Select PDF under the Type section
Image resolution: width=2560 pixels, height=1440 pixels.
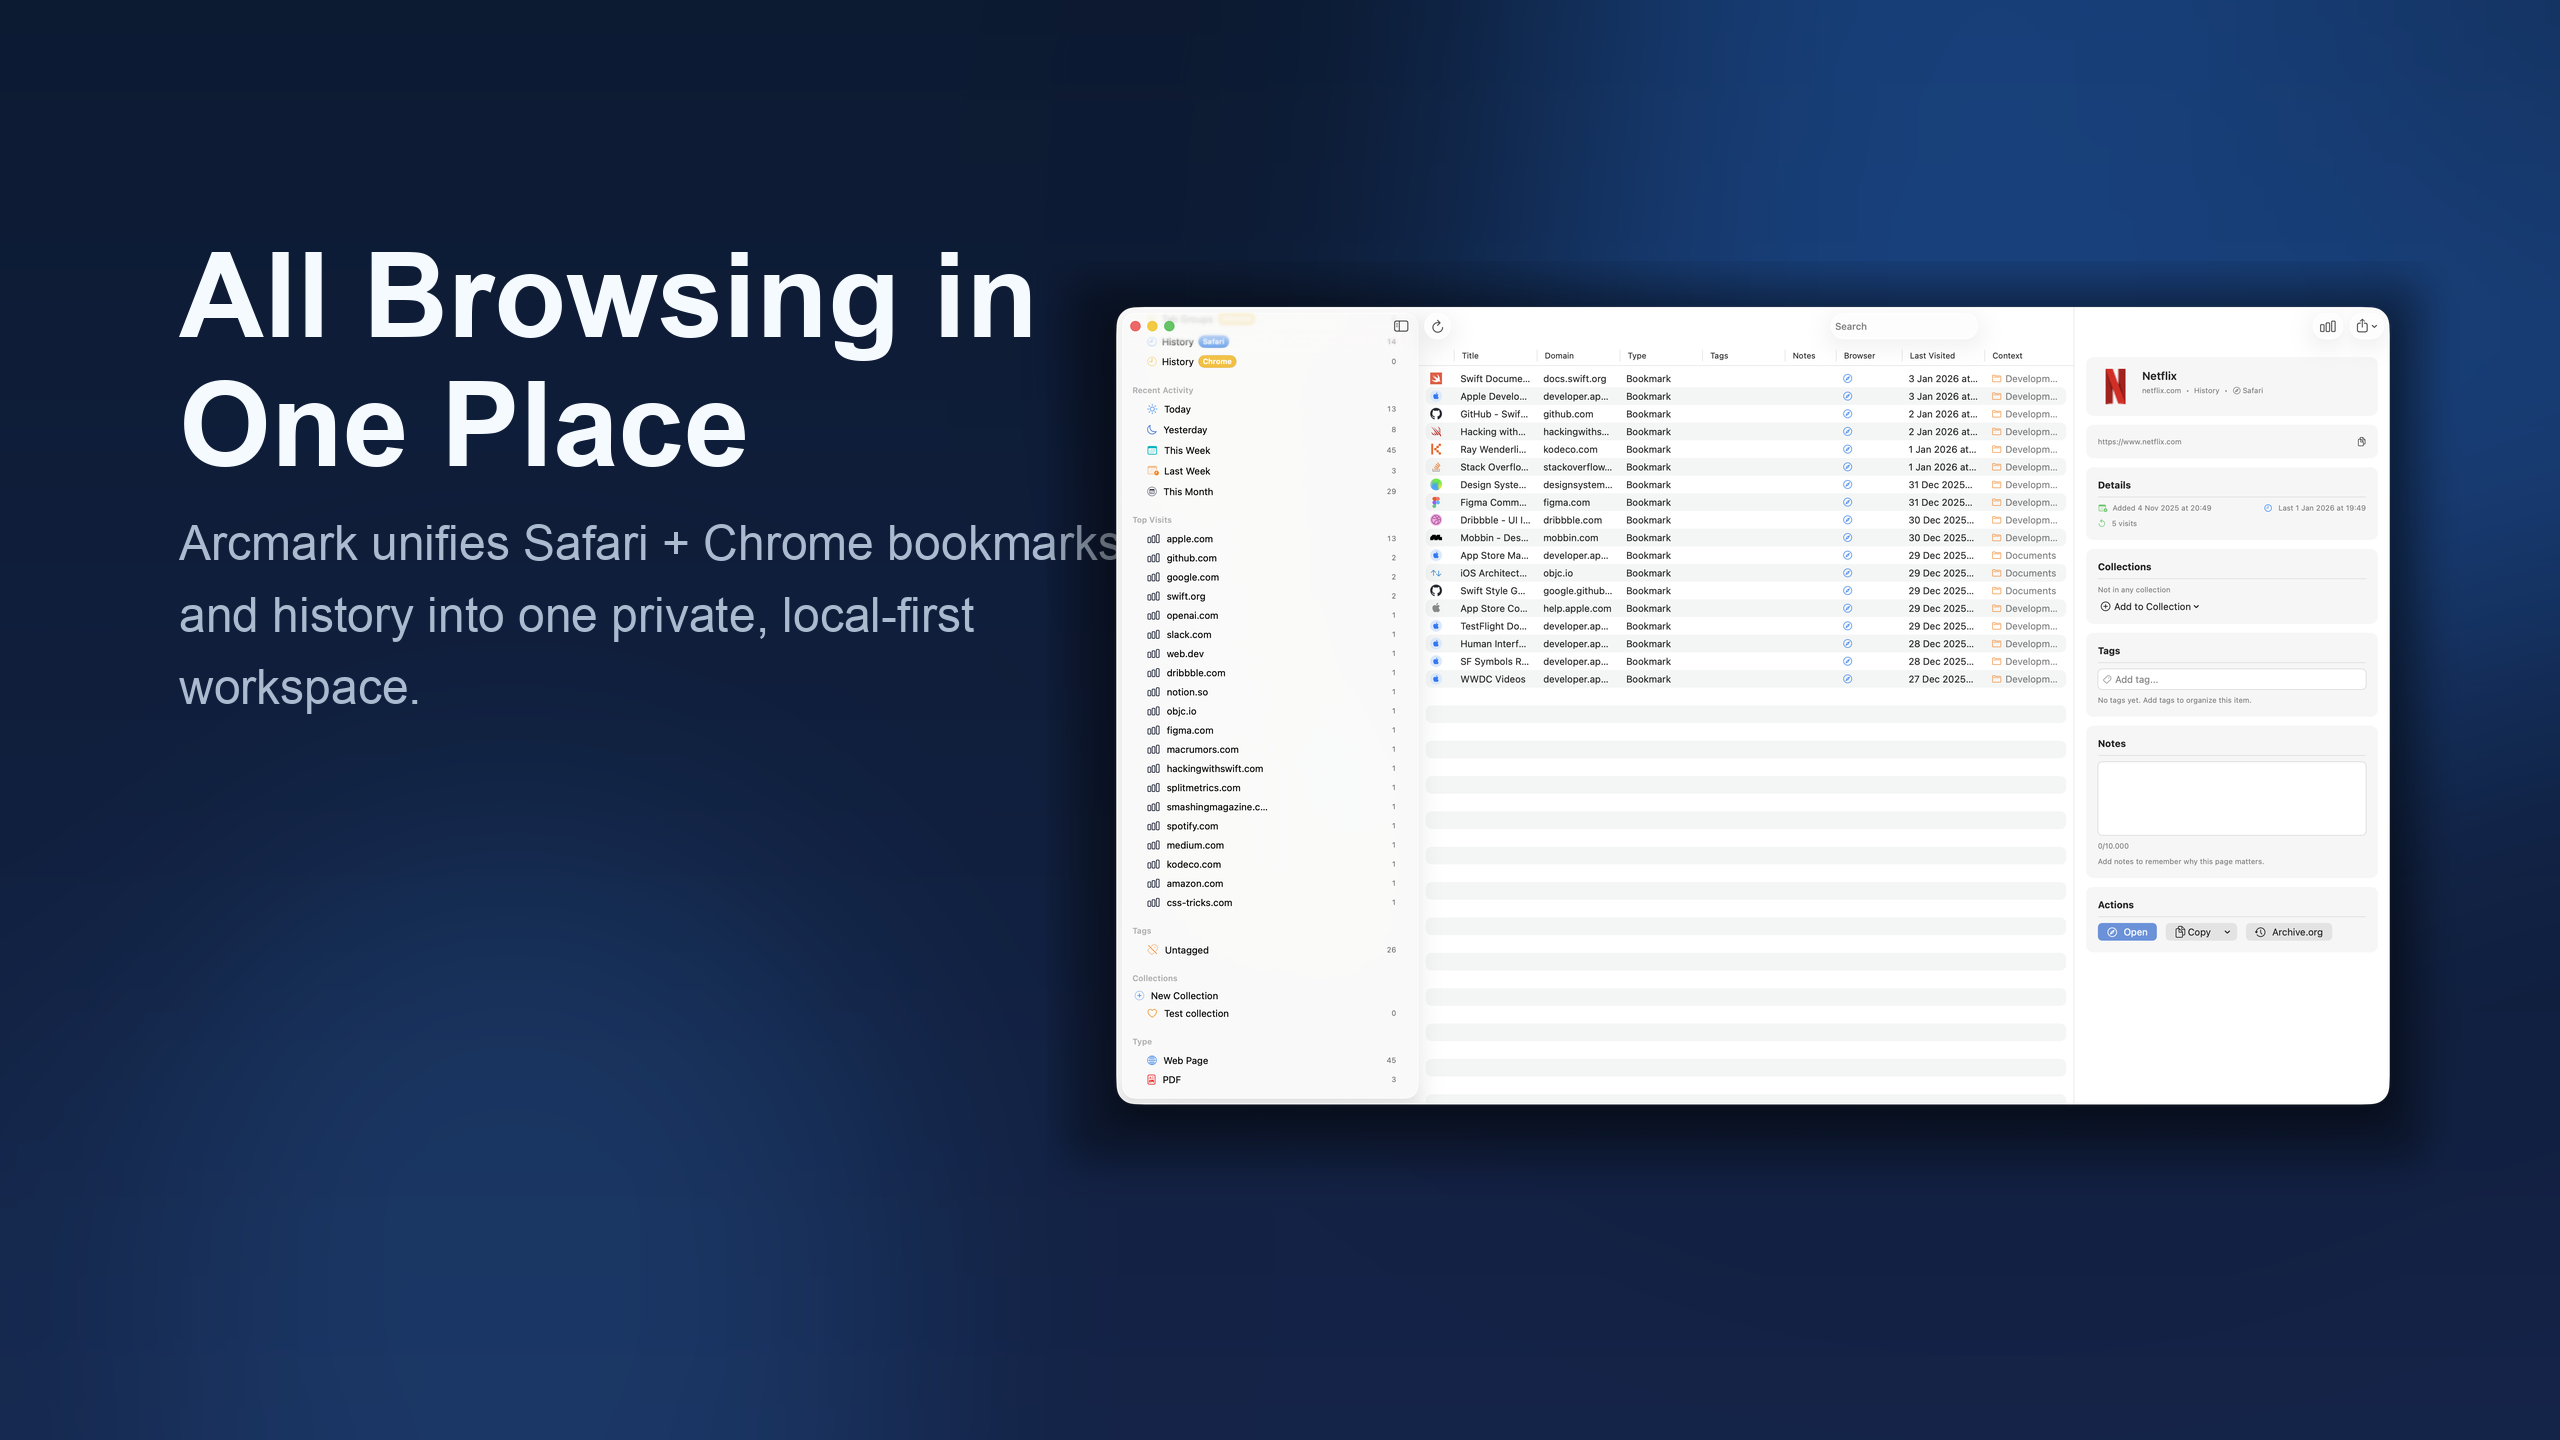coord(1172,1079)
